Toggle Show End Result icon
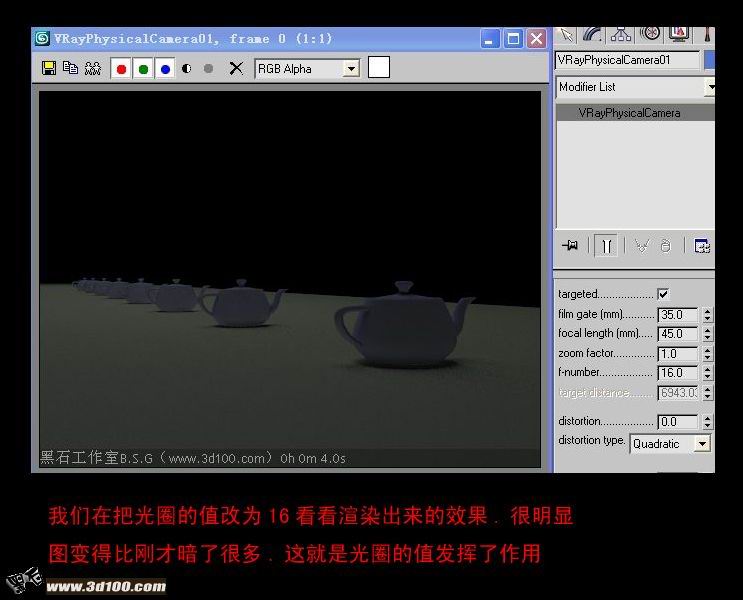Screen dimensions: 743x600 606,246
